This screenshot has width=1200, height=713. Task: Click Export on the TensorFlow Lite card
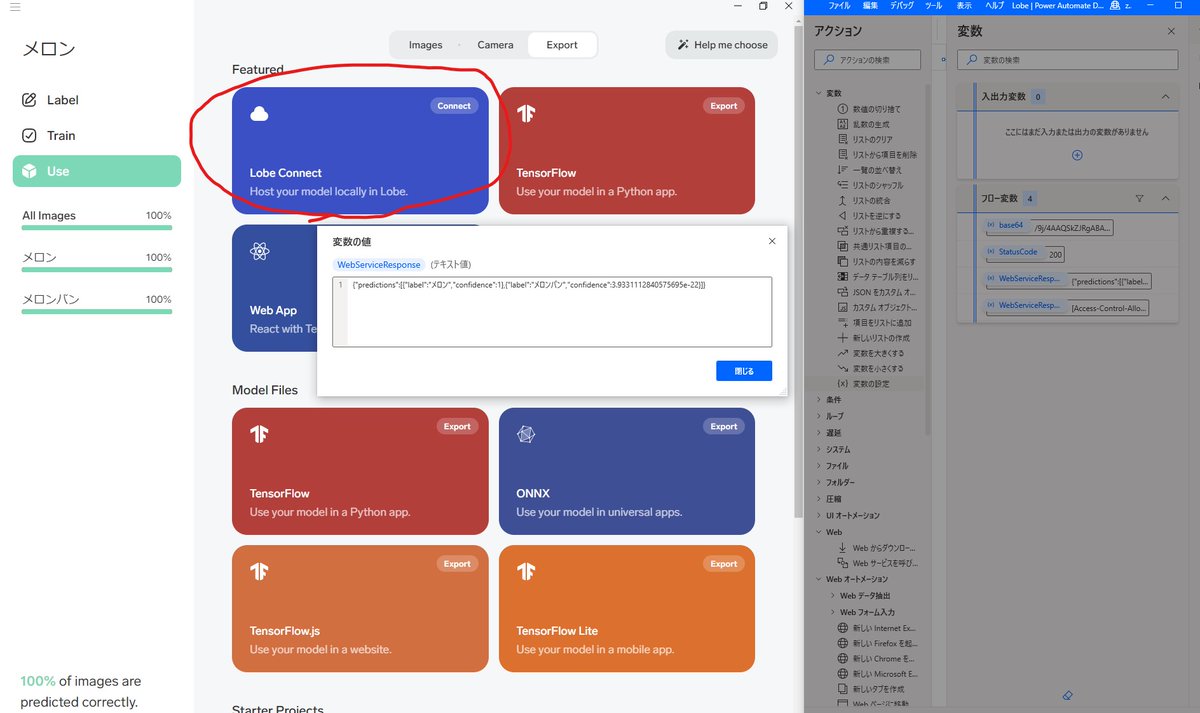[x=723, y=564]
